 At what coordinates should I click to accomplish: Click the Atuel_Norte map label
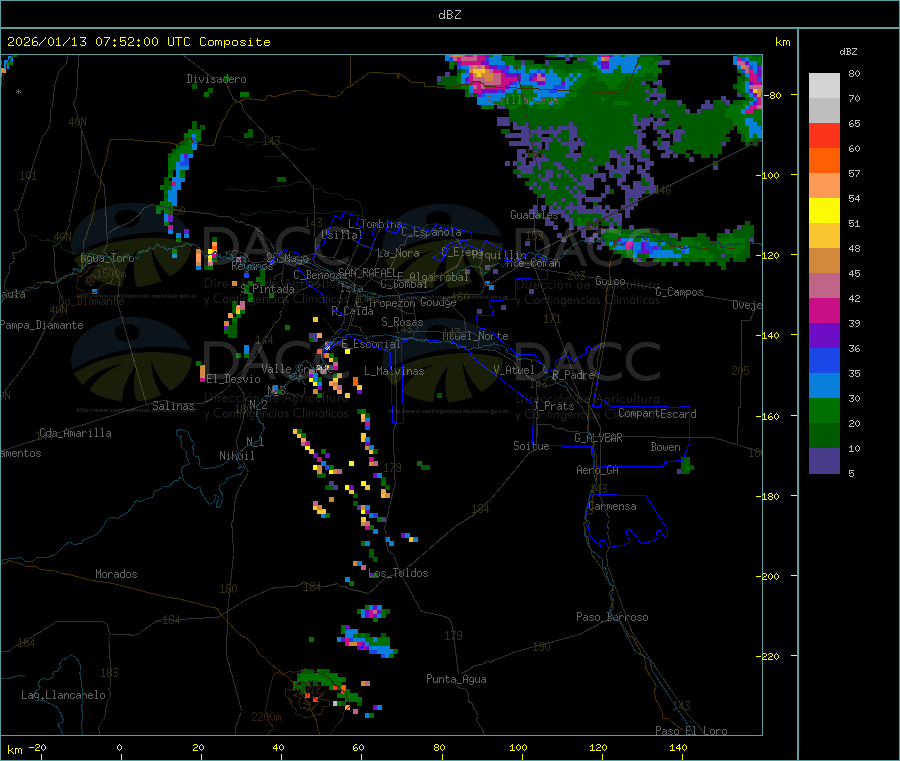click(475, 336)
